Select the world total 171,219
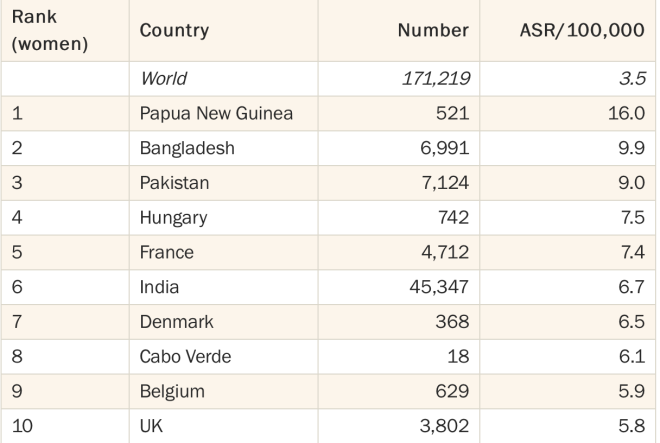This screenshot has height=443, width=660. click(436, 79)
